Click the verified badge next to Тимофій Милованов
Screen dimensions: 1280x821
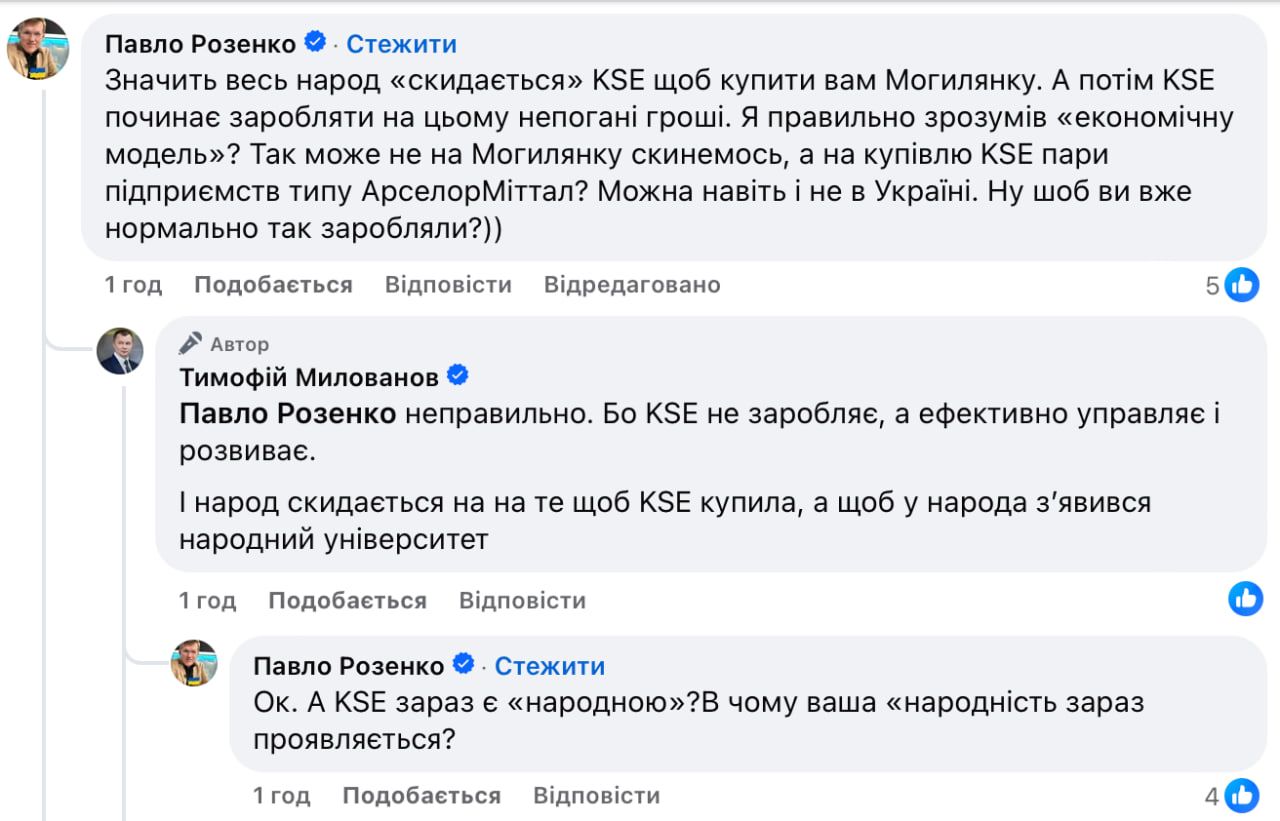pos(456,373)
